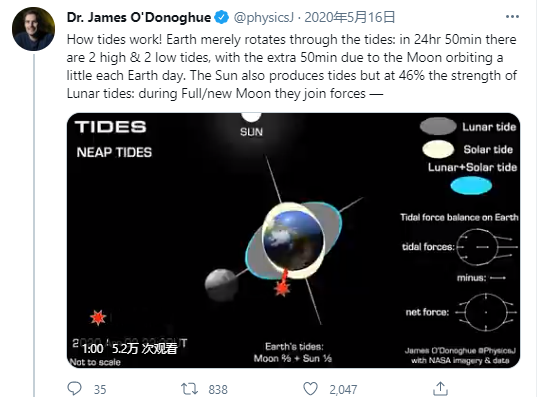538x397 pixels.
Task: Open the tweet date 2020年5月16日
Action: click(x=350, y=17)
